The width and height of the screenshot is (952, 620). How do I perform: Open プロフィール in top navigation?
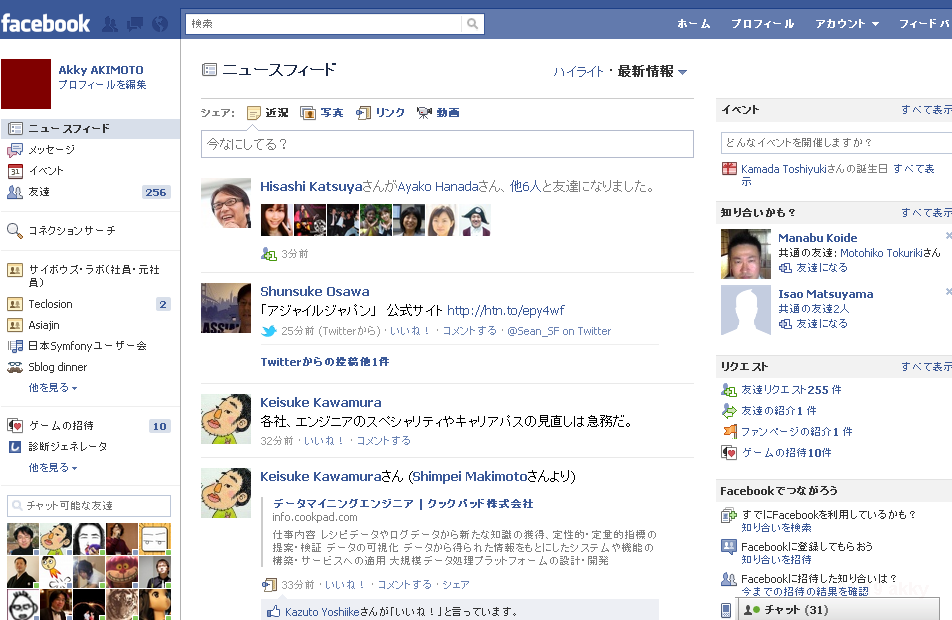pyautogui.click(x=762, y=23)
